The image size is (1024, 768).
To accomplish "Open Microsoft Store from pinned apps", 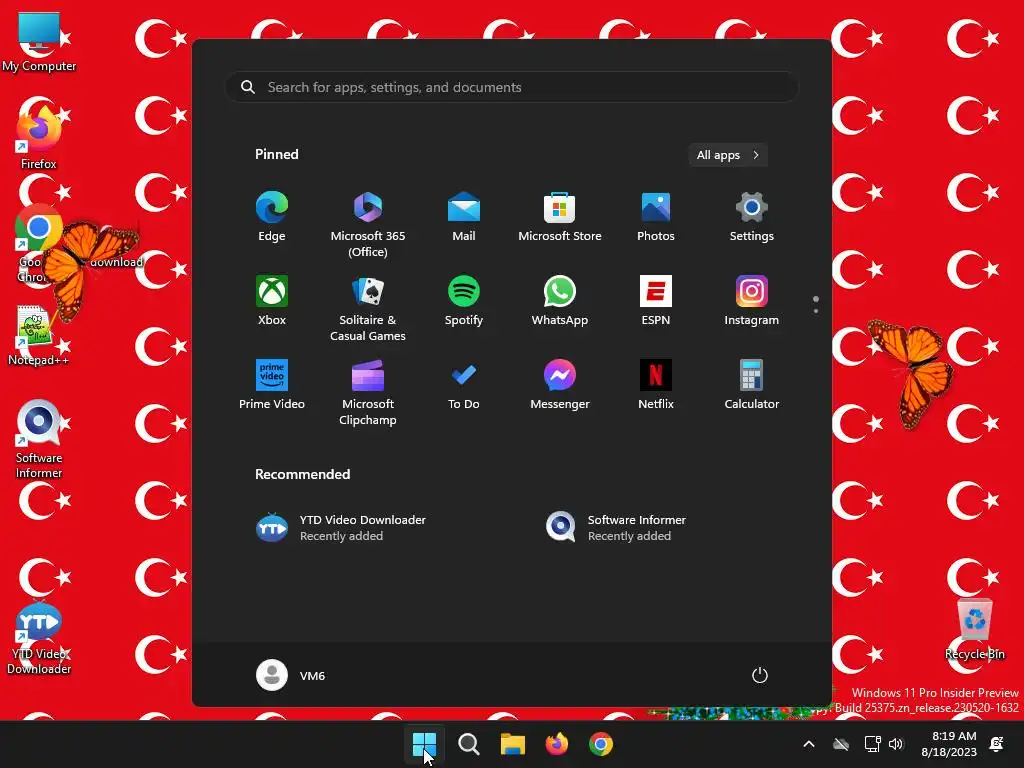I will point(560,217).
